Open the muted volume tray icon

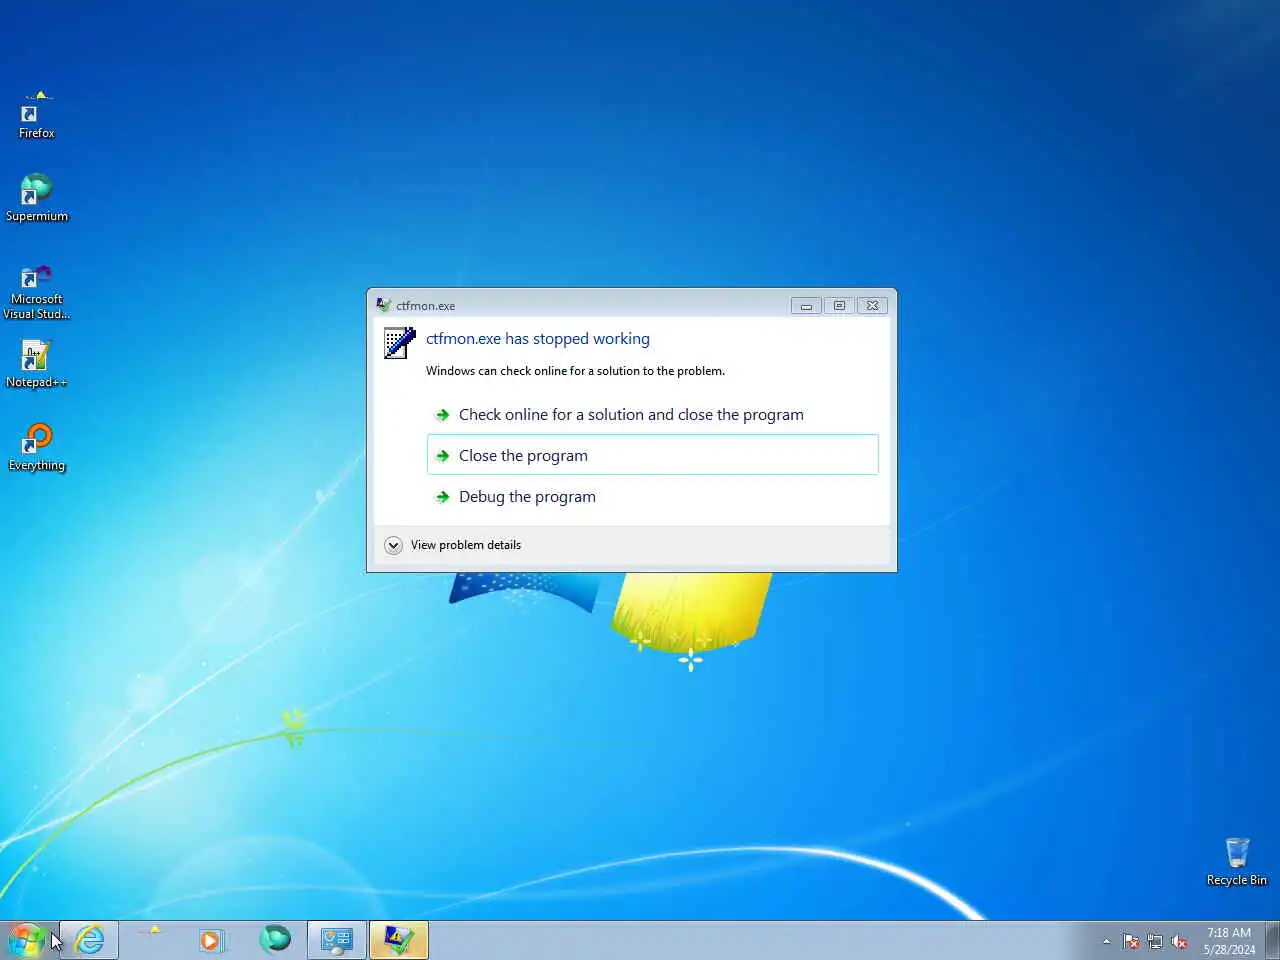click(1179, 941)
